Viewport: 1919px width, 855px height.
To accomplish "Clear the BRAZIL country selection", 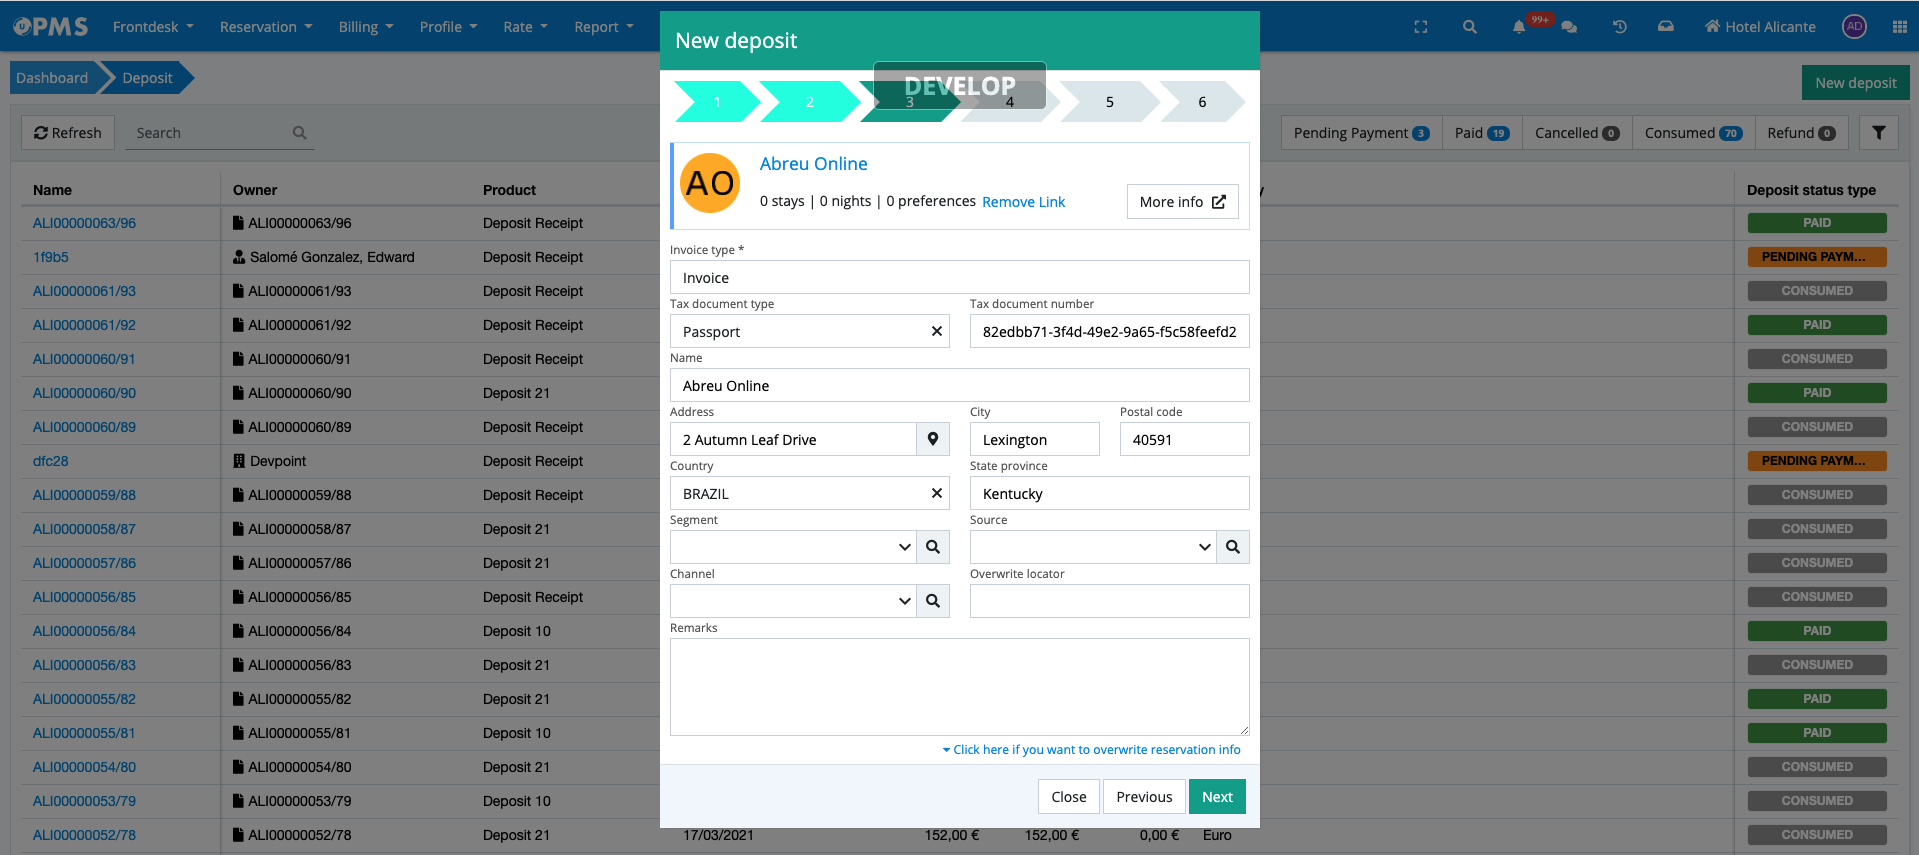I will coord(936,493).
